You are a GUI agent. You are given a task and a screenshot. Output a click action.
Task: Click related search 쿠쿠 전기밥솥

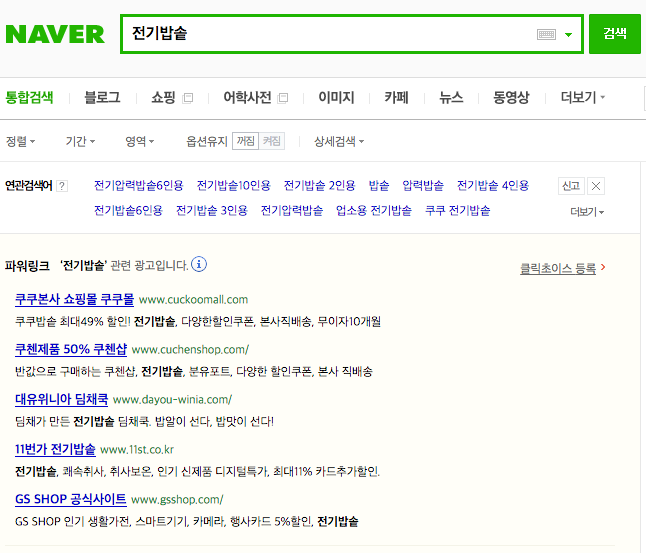(x=458, y=211)
